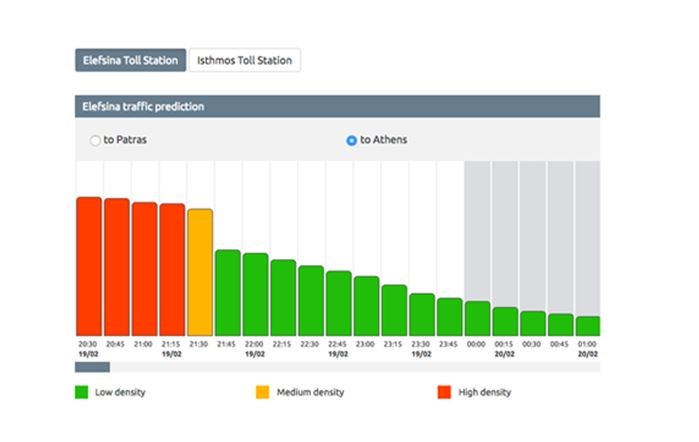
Task: Click the bar at 23:45
Action: click(x=449, y=317)
